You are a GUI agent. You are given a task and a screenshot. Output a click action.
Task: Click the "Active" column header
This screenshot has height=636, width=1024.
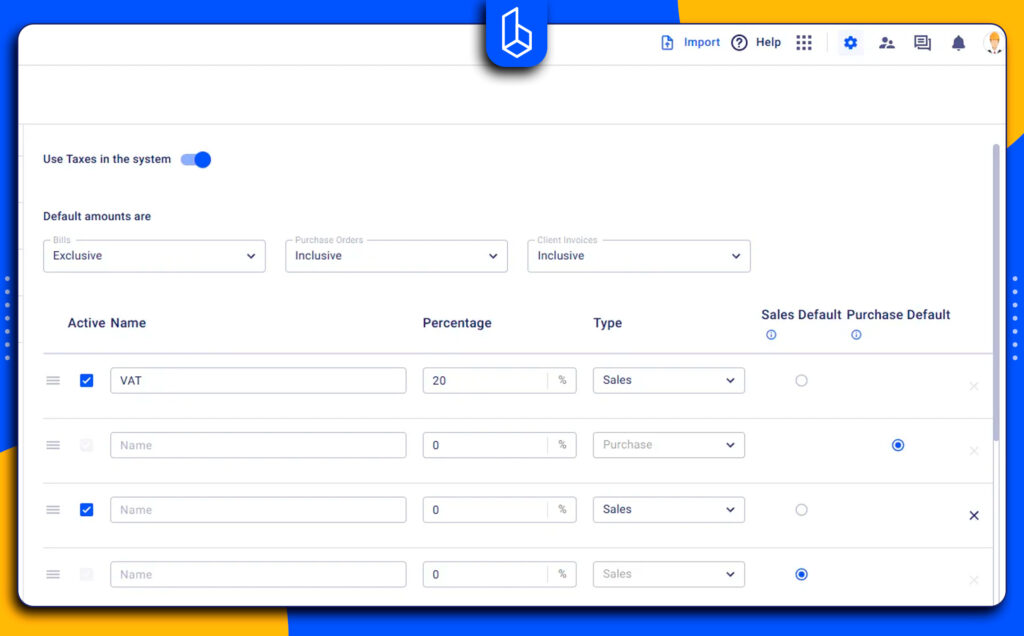86,323
